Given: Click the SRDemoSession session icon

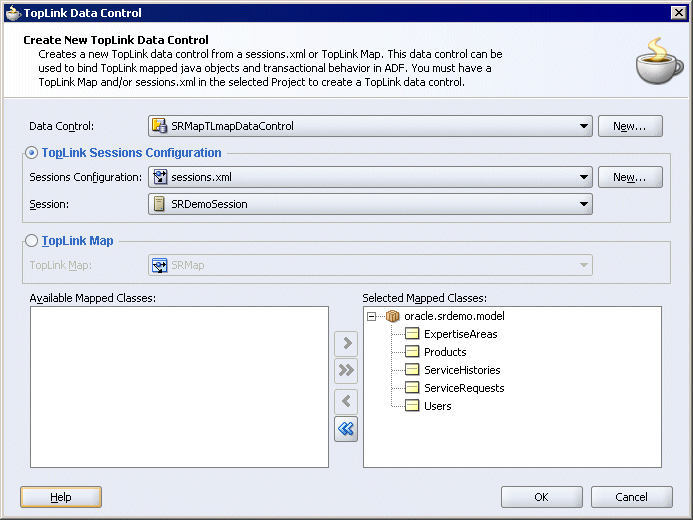Looking at the screenshot, I should click(159, 204).
